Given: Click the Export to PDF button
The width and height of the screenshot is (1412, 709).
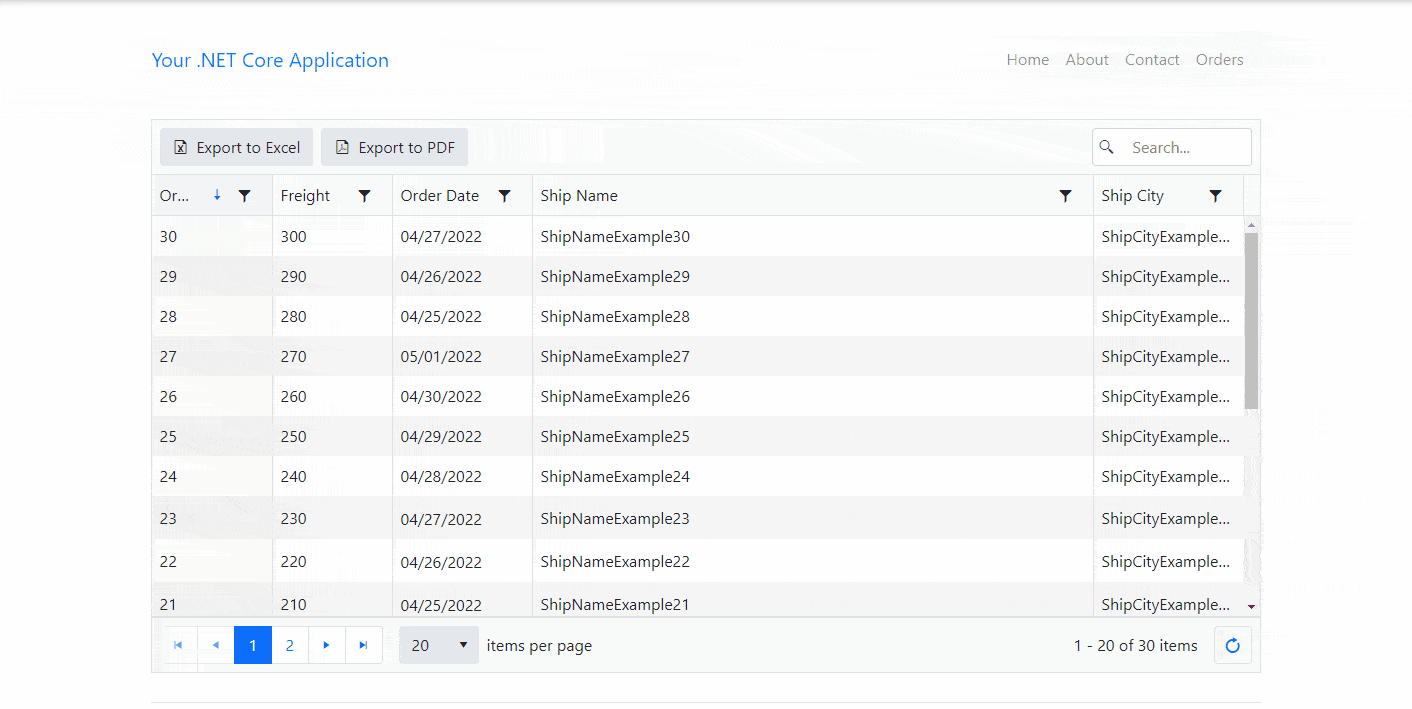Looking at the screenshot, I should coord(394,147).
